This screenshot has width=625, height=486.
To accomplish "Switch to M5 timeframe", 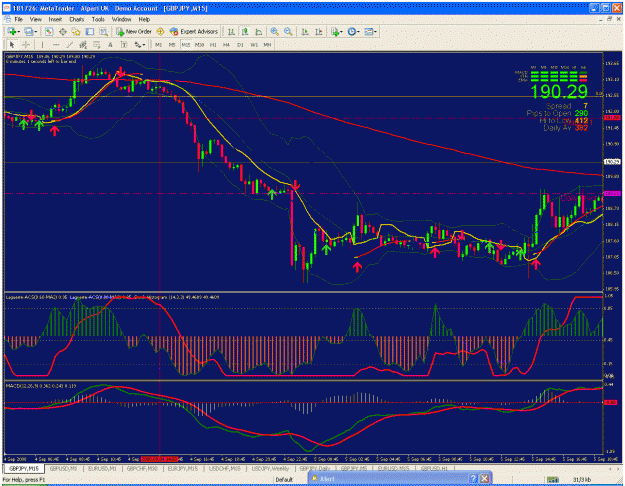I will click(172, 45).
